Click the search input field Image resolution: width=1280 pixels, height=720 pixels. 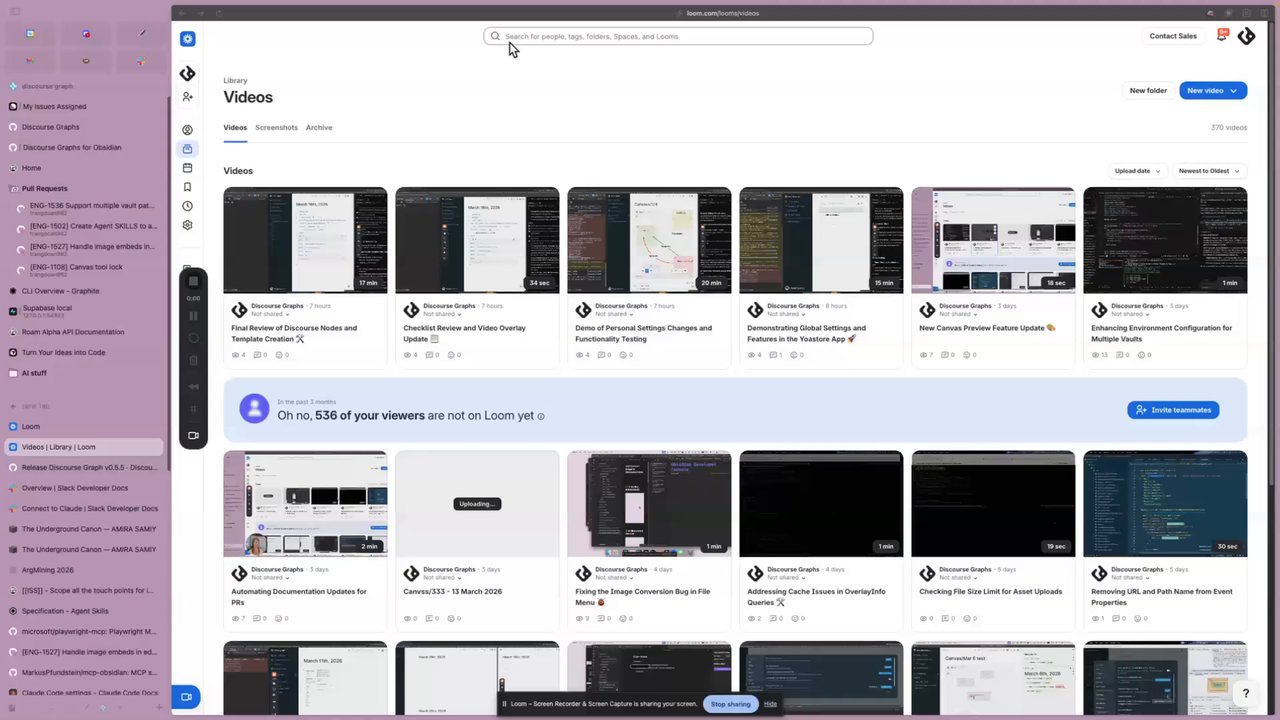tap(678, 36)
